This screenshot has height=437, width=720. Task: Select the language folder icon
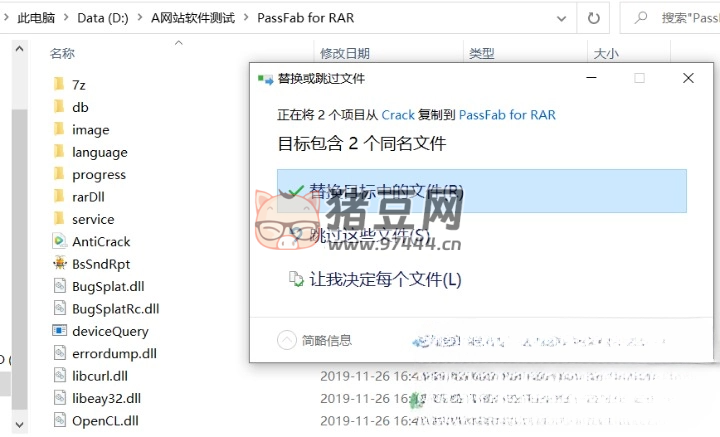click(59, 152)
